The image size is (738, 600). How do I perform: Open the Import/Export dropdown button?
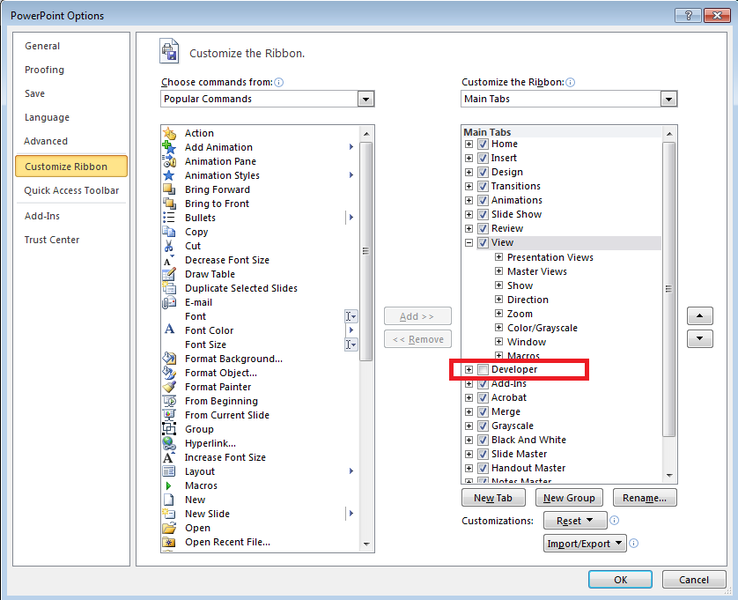pyautogui.click(x=585, y=544)
